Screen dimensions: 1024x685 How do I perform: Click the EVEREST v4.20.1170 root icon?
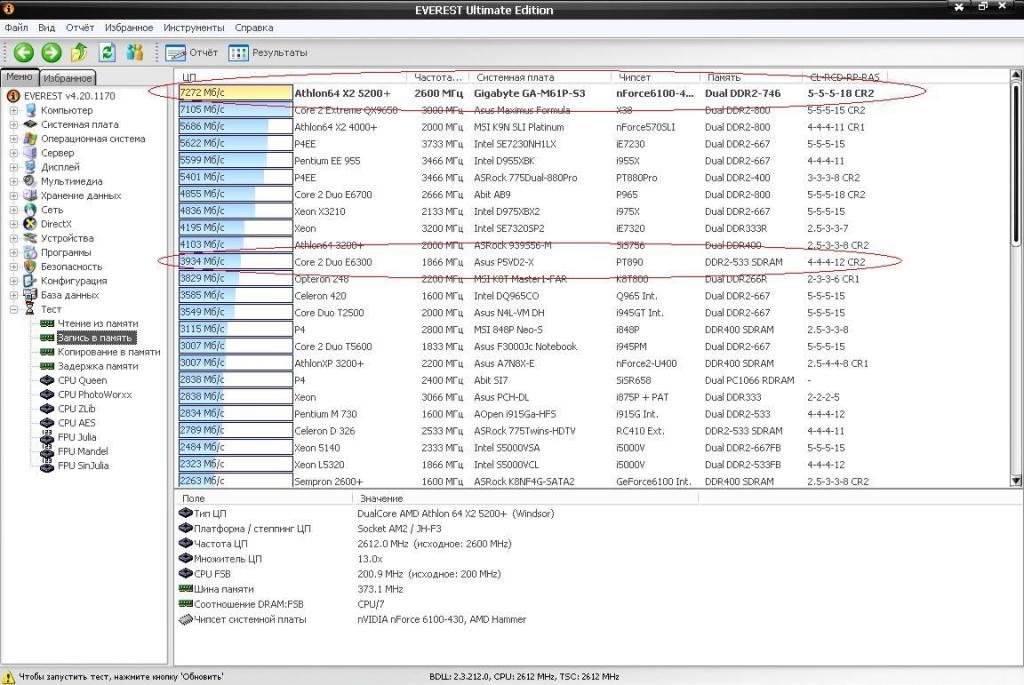pos(13,96)
